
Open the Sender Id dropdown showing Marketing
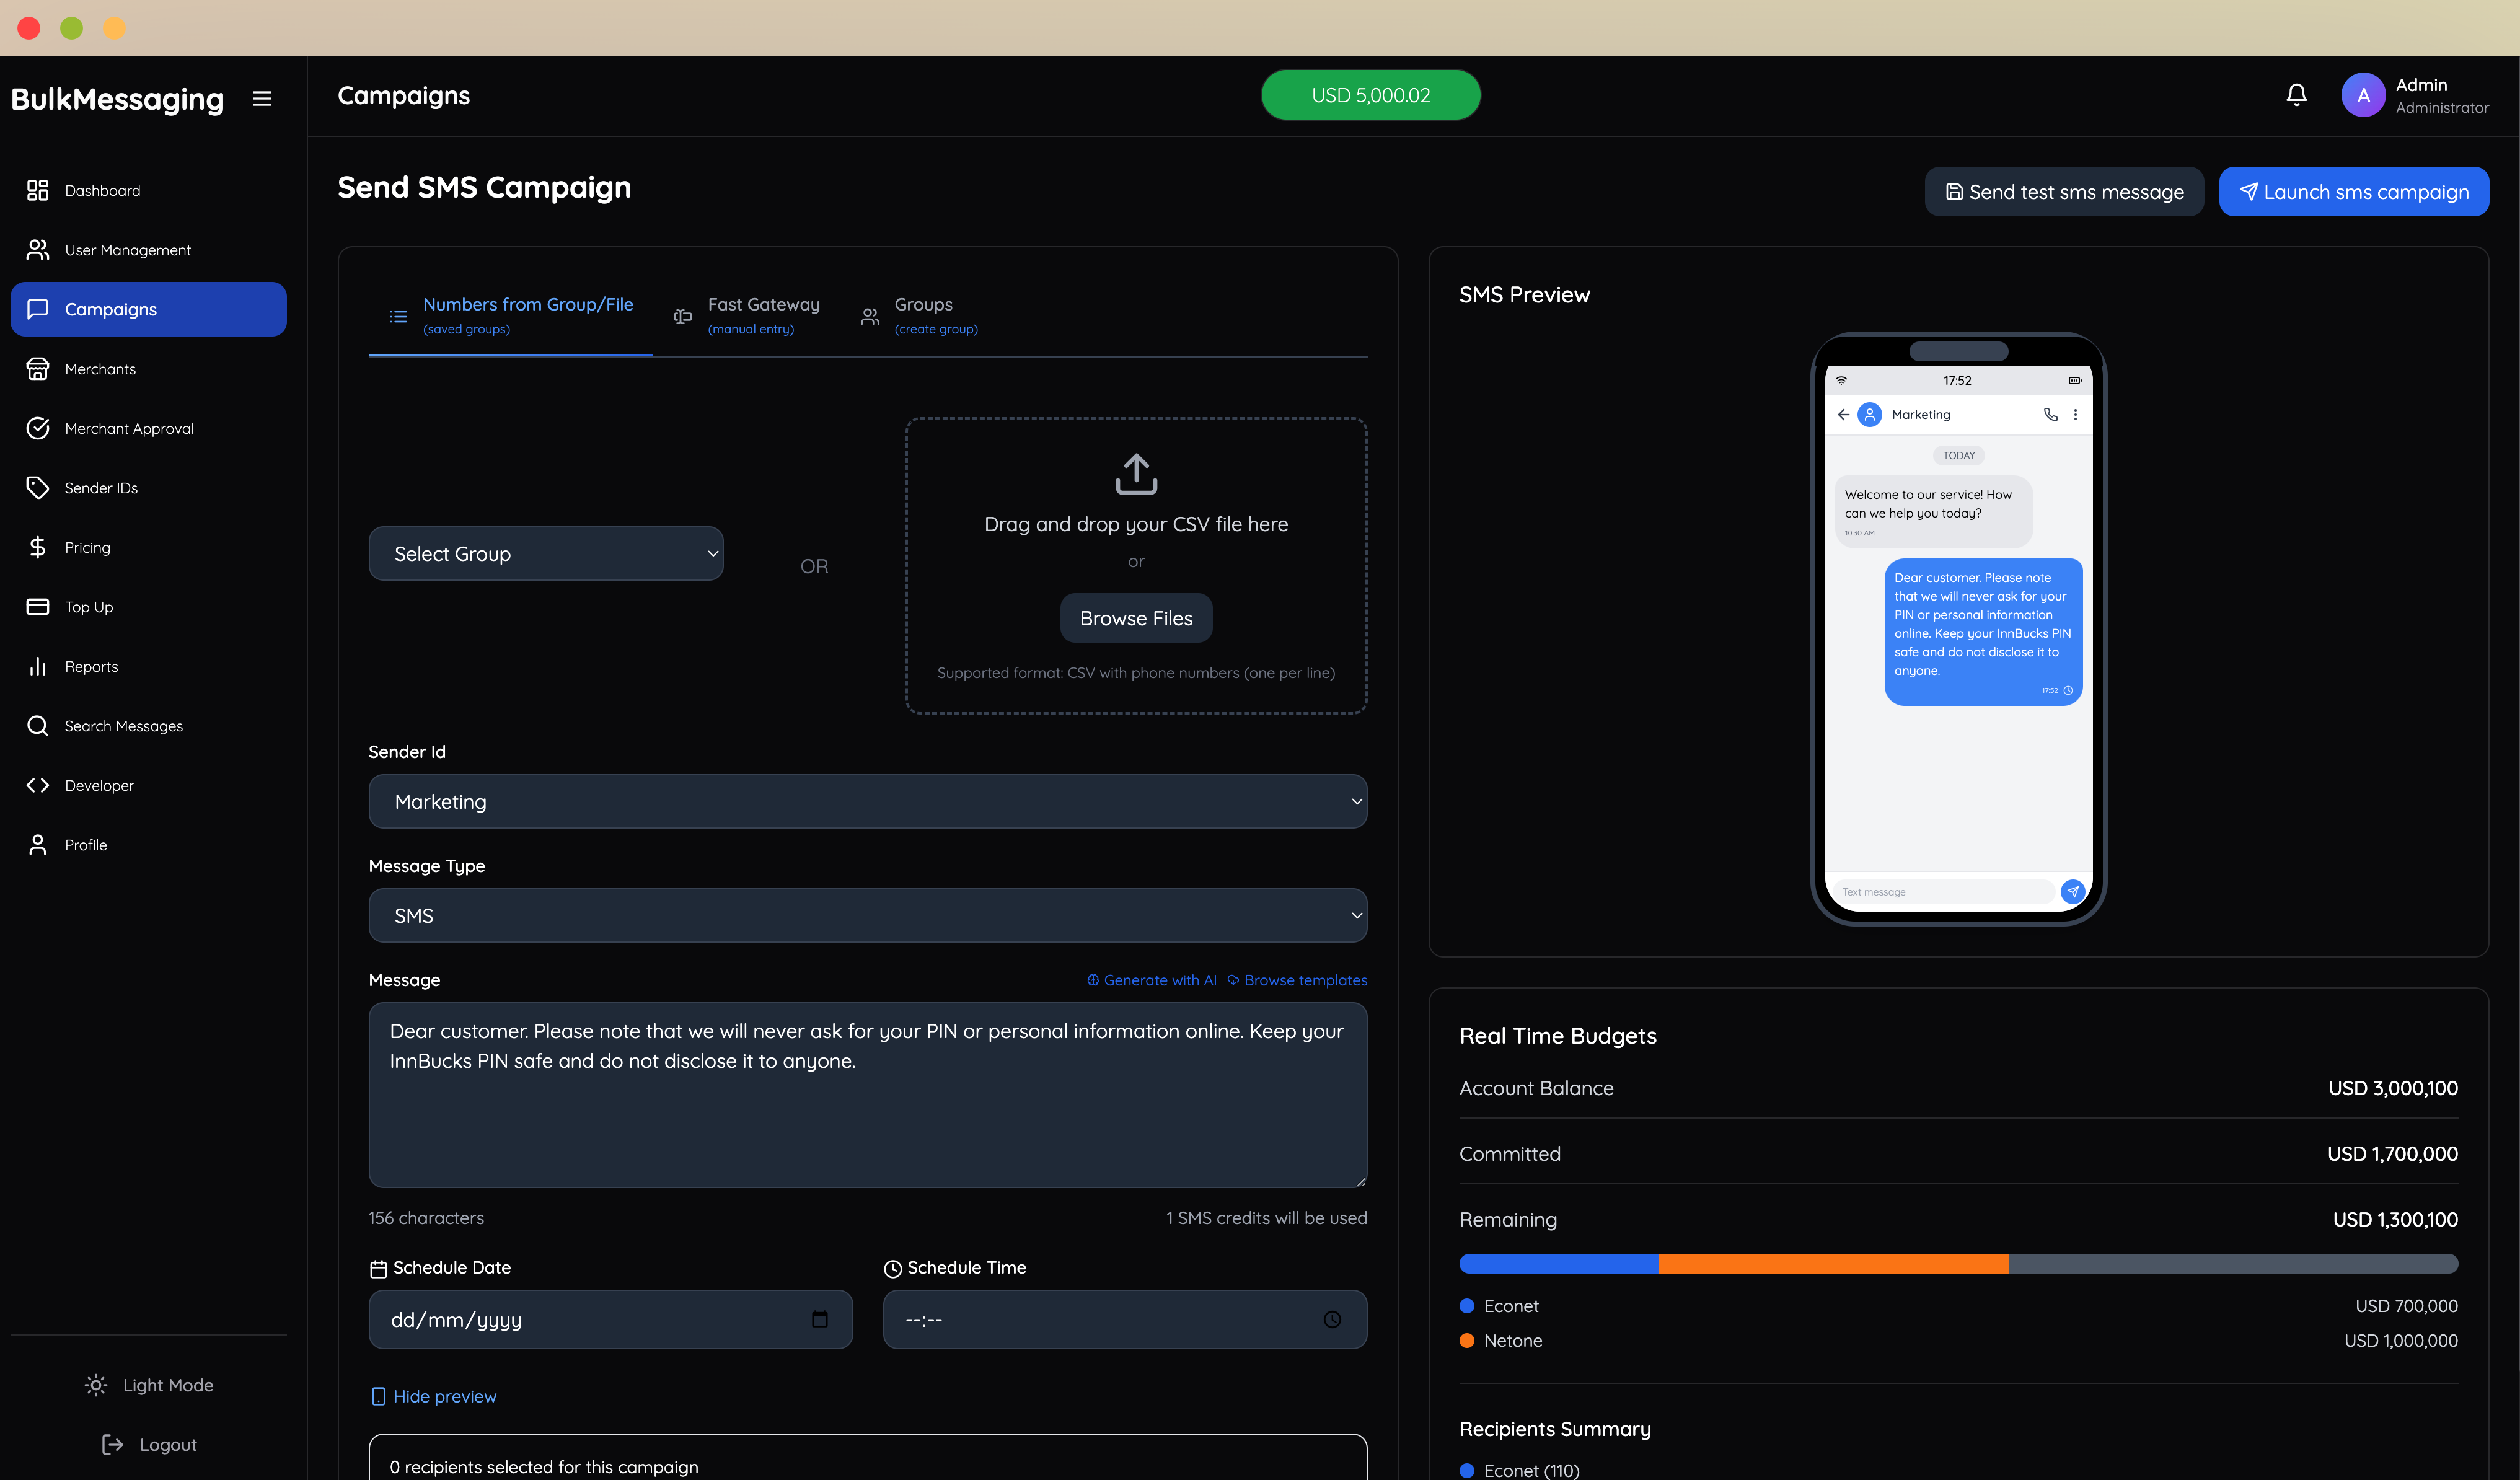(x=867, y=801)
